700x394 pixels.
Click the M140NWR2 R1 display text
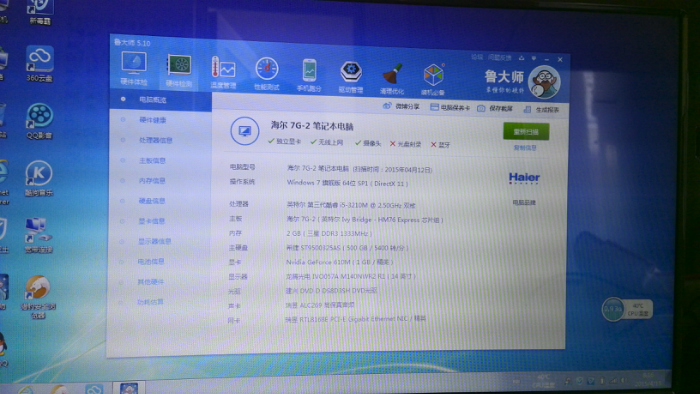coord(351,276)
